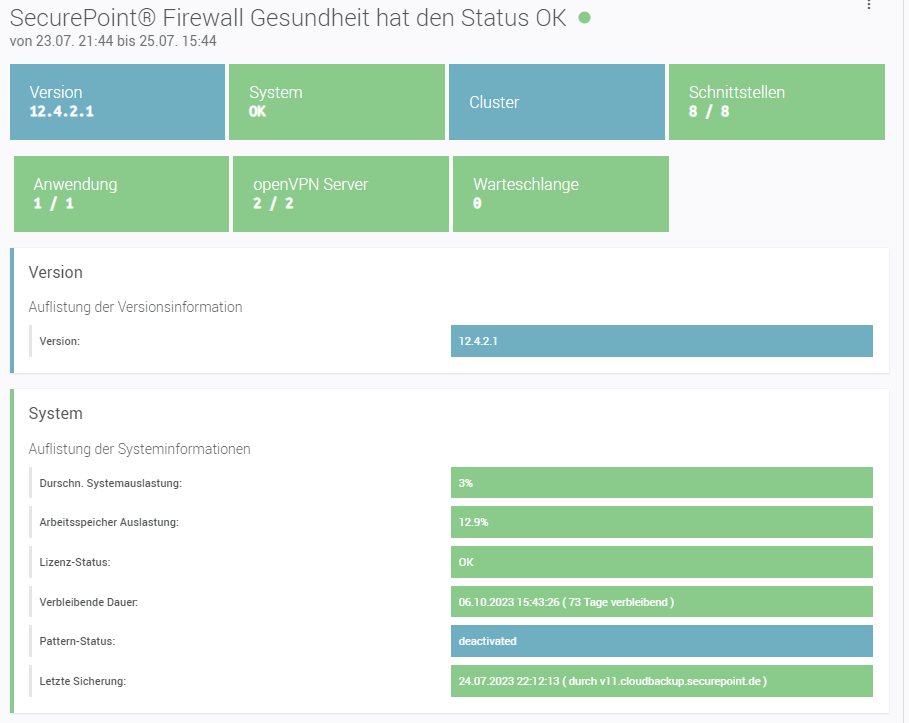Click the System section heading
This screenshot has height=723, width=909.
pos(56,413)
